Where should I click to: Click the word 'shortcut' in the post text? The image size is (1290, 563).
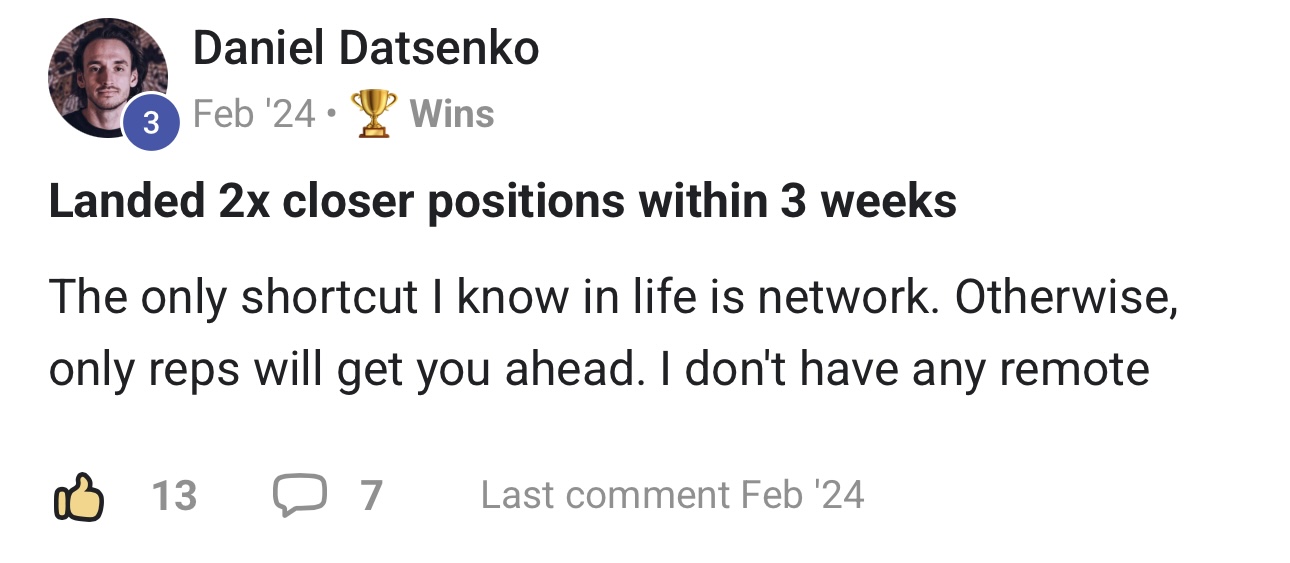pyautogui.click(x=328, y=297)
